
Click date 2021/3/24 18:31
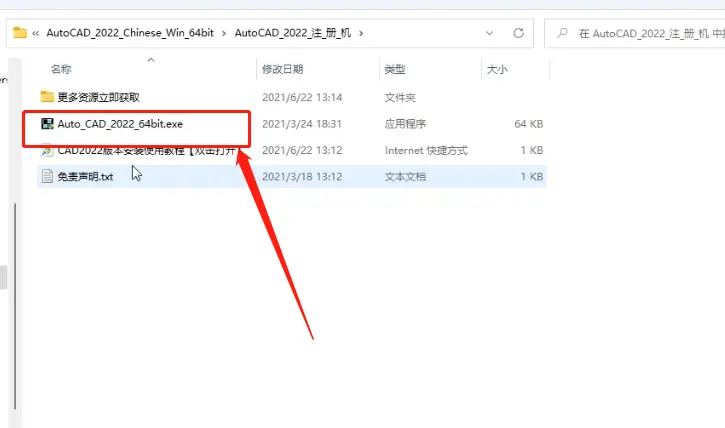tap(302, 124)
